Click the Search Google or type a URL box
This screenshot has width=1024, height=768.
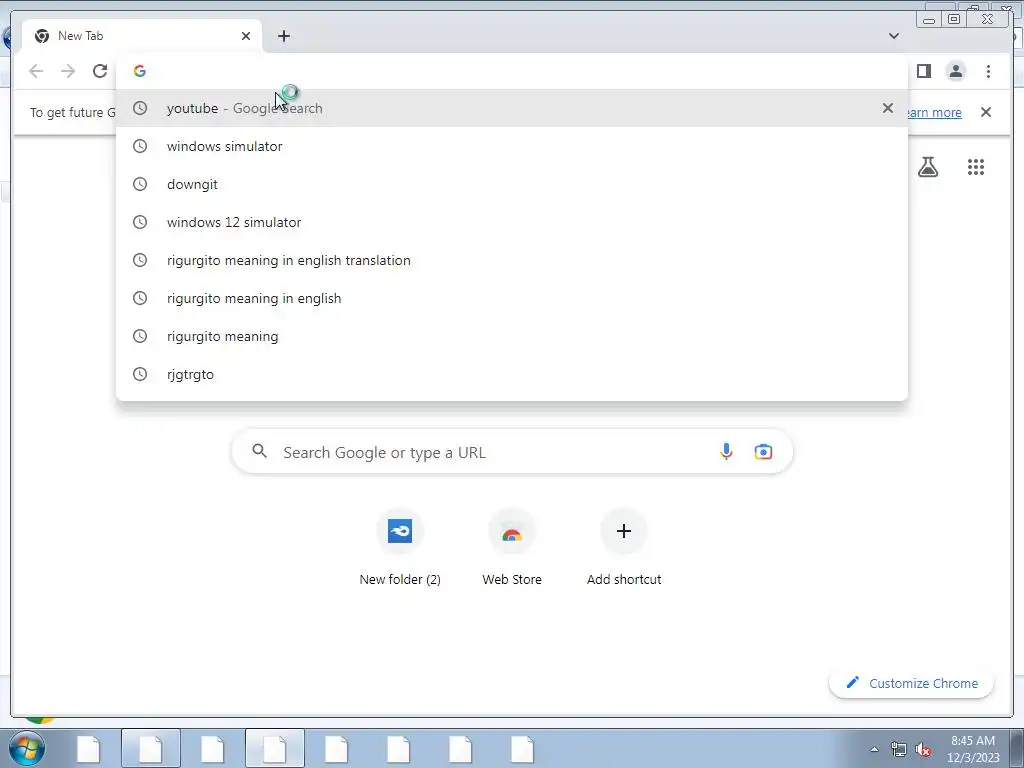tap(512, 452)
